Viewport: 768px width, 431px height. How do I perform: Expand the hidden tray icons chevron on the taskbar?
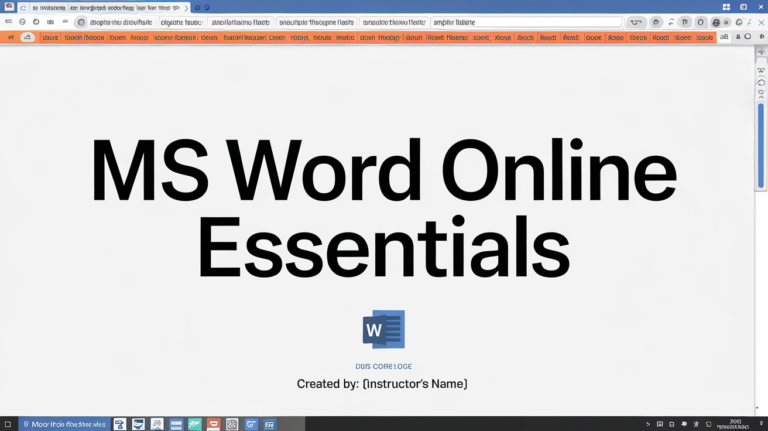pyautogui.click(x=648, y=424)
